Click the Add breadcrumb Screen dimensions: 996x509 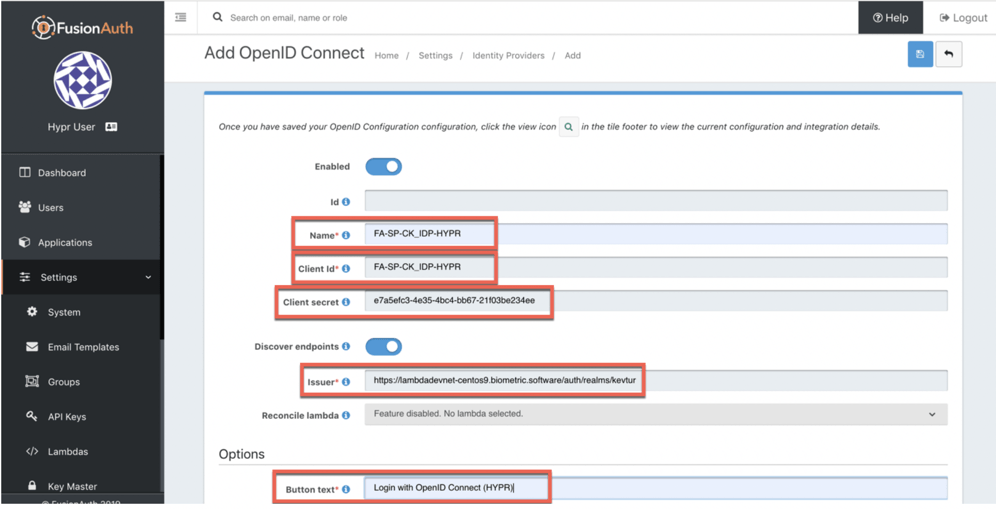pos(573,55)
